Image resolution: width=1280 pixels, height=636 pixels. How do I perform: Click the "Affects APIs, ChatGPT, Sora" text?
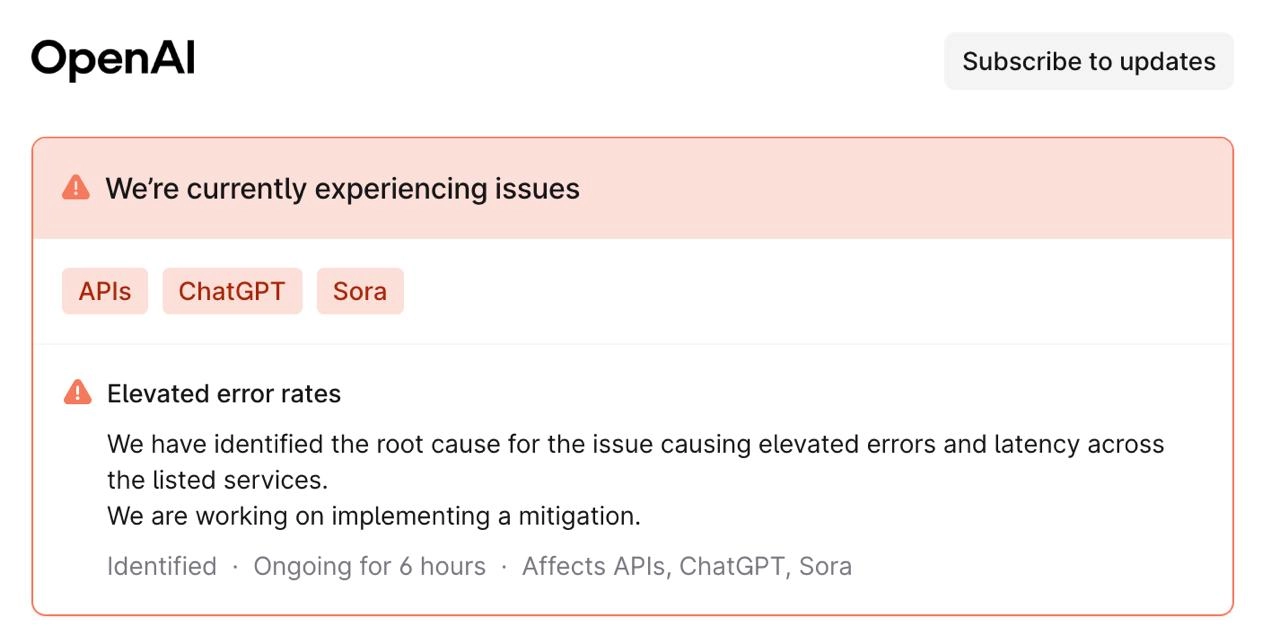(x=687, y=566)
